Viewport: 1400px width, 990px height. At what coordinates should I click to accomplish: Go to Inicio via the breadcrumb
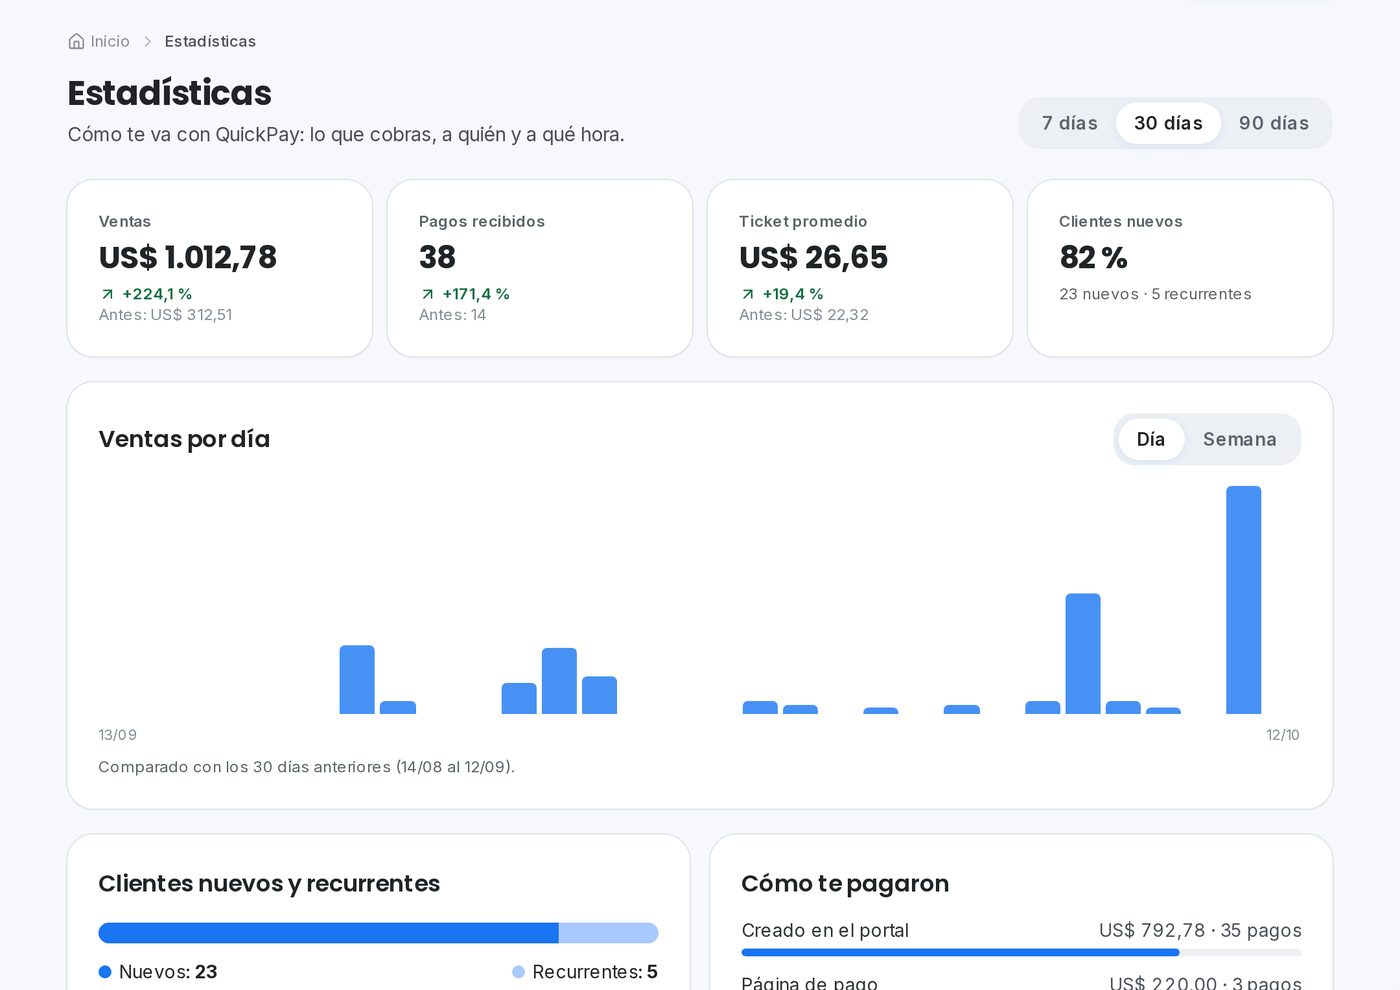point(110,41)
